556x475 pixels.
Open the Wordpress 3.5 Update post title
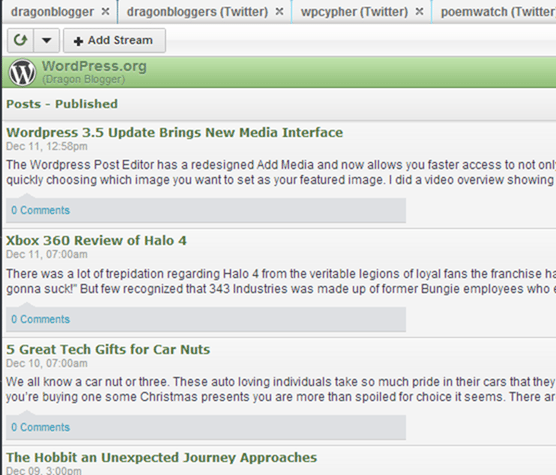point(174,133)
